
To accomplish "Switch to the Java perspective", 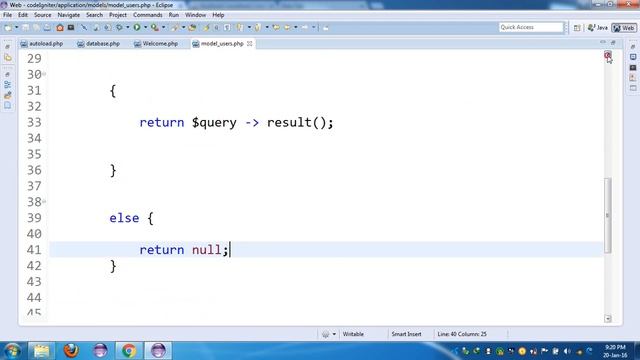I will point(598,28).
